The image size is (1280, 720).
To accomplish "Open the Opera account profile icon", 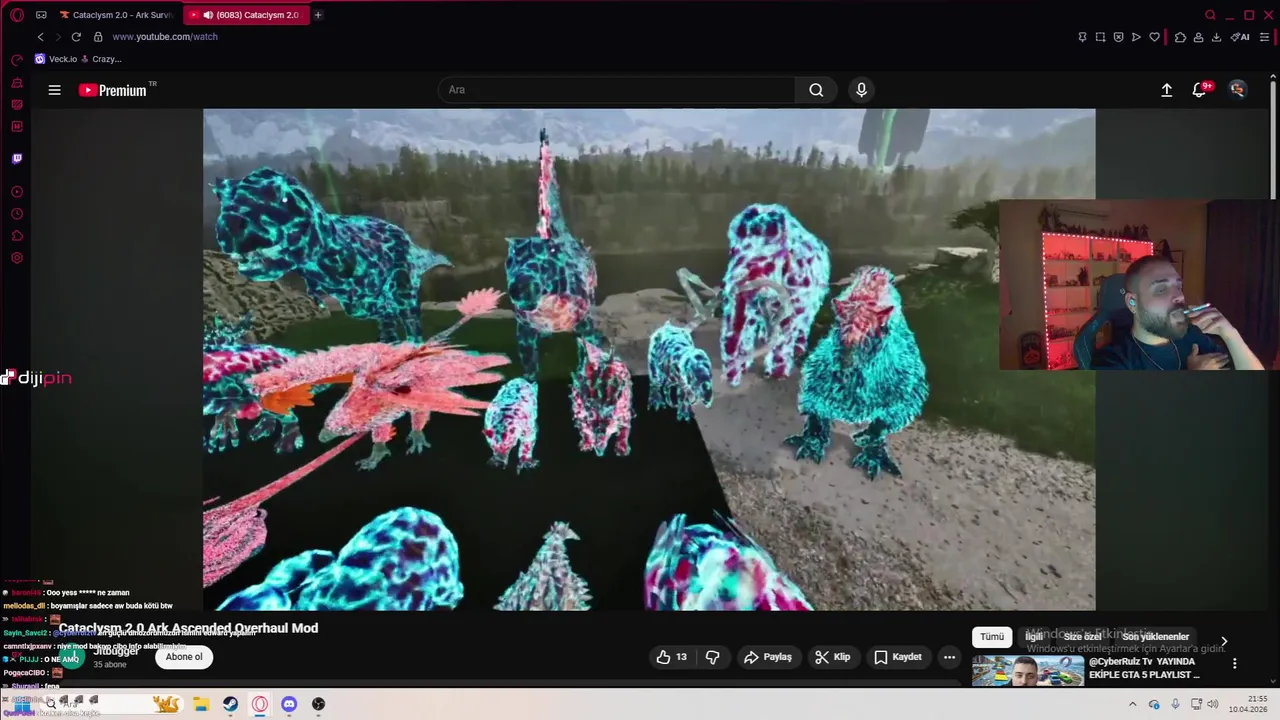I will tap(1198, 37).
